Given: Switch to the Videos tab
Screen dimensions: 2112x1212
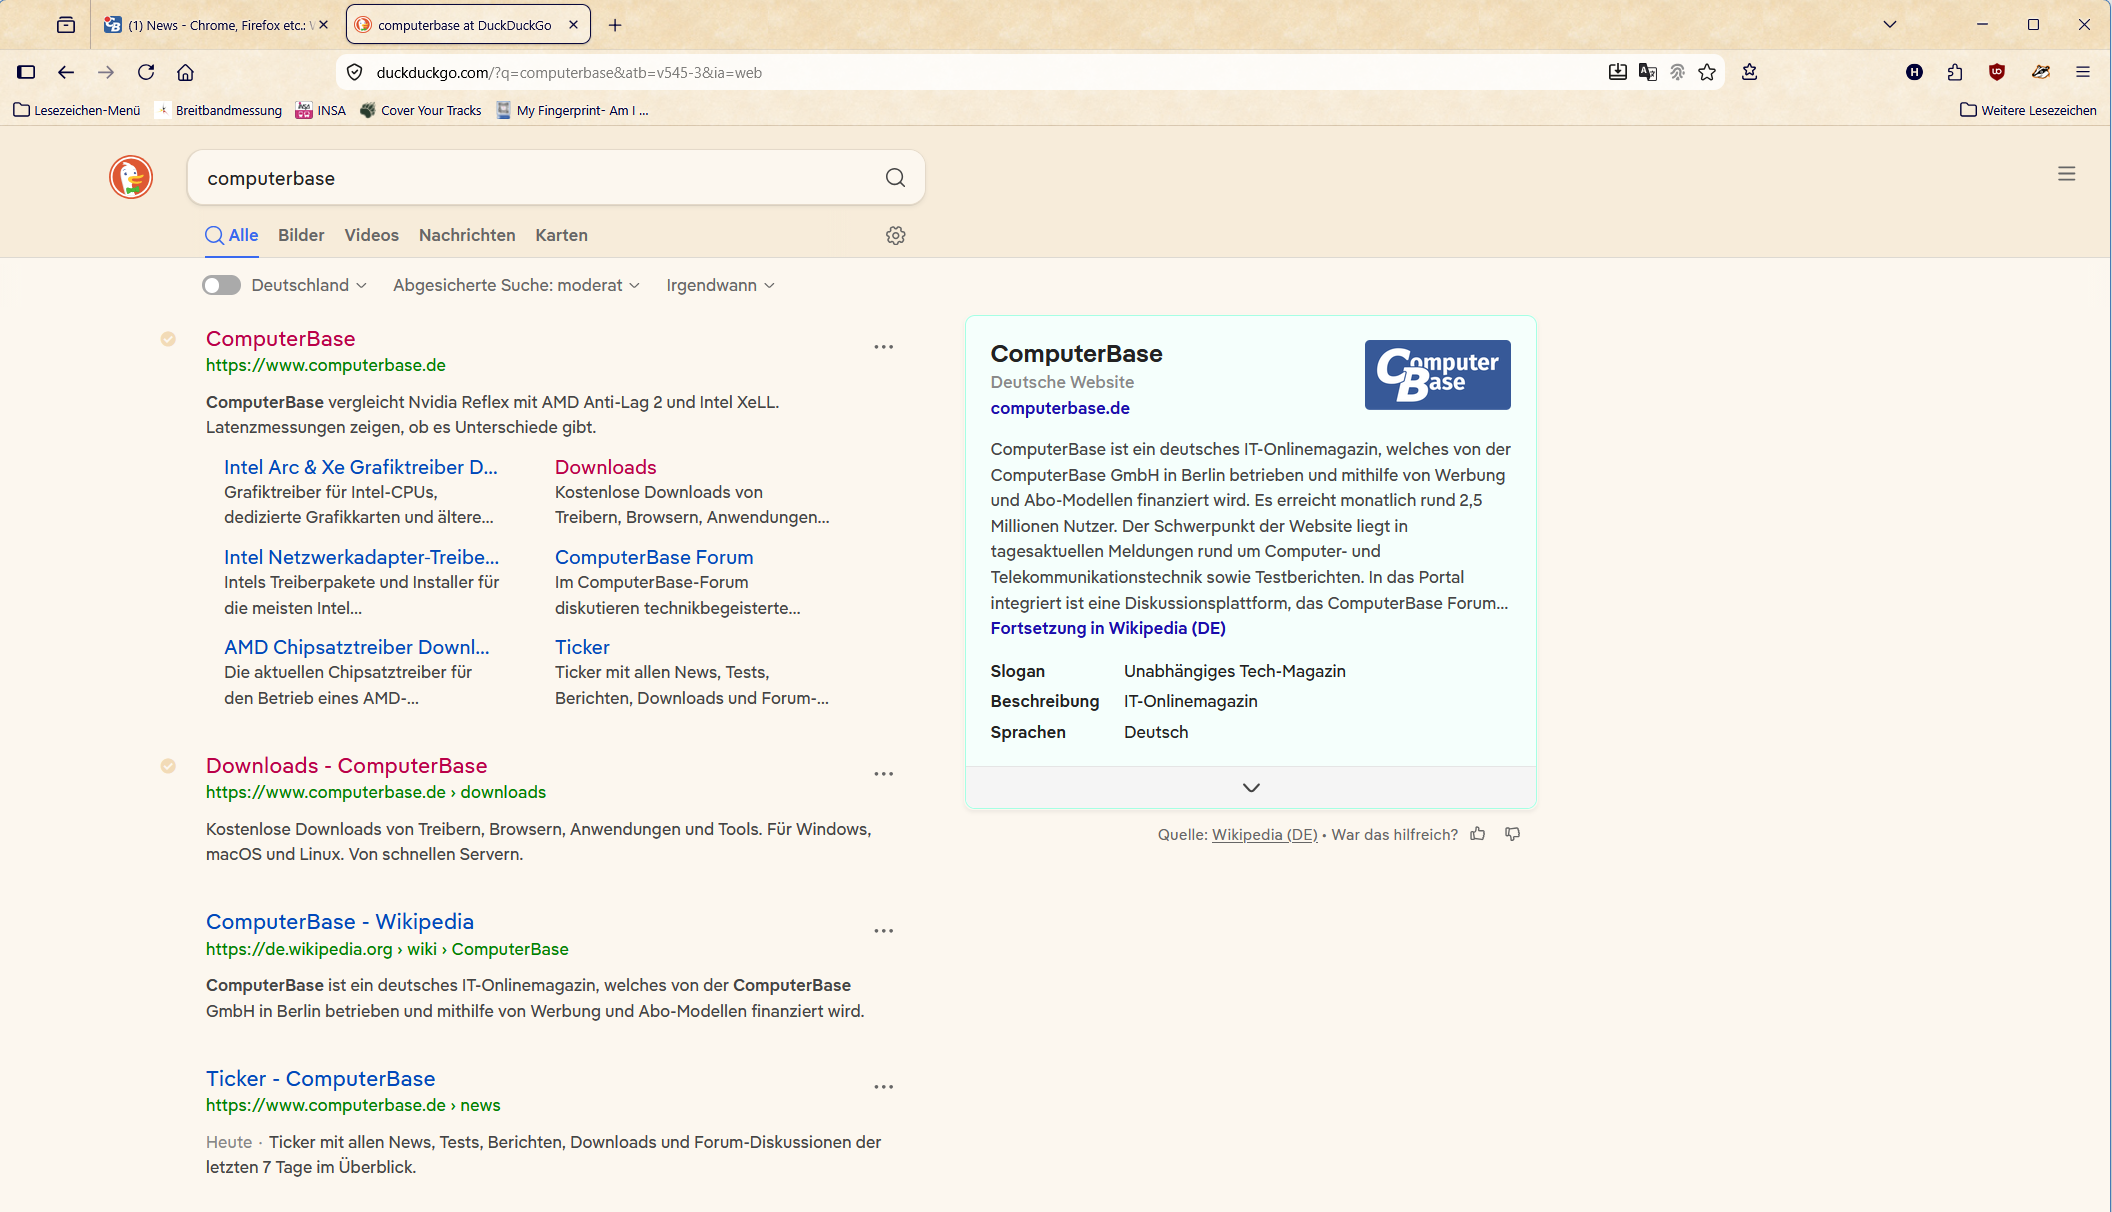Looking at the screenshot, I should pos(372,235).
